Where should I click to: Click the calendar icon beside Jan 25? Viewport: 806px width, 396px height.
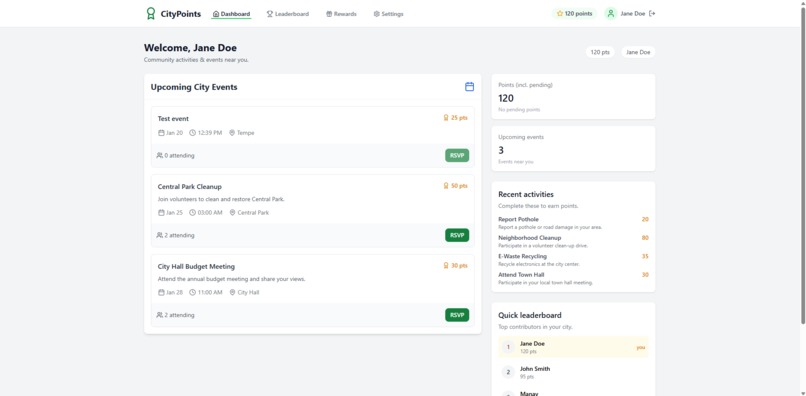pyautogui.click(x=161, y=212)
